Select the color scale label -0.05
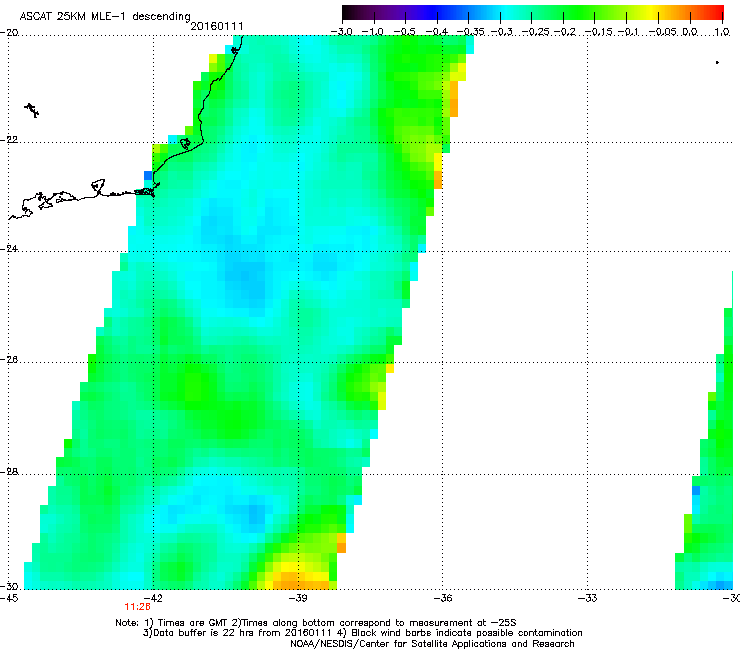Image resolution: width=740 pixels, height=650 pixels. coord(663,32)
